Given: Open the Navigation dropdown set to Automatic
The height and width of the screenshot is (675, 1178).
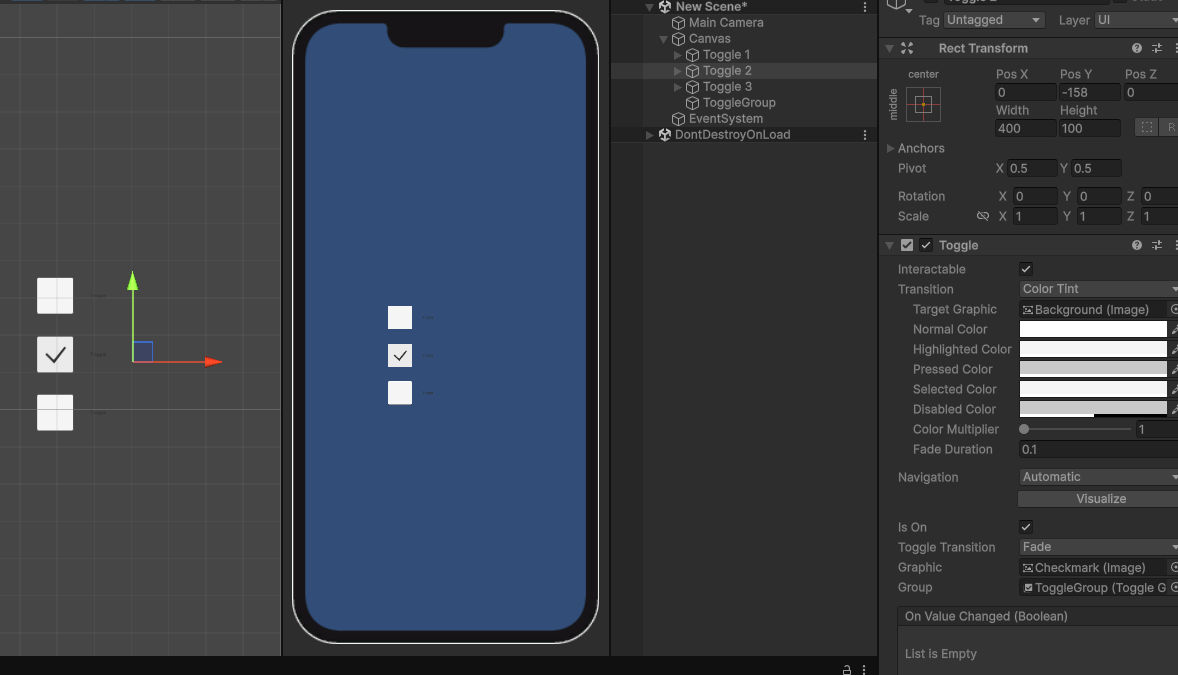Looking at the screenshot, I should (1098, 477).
